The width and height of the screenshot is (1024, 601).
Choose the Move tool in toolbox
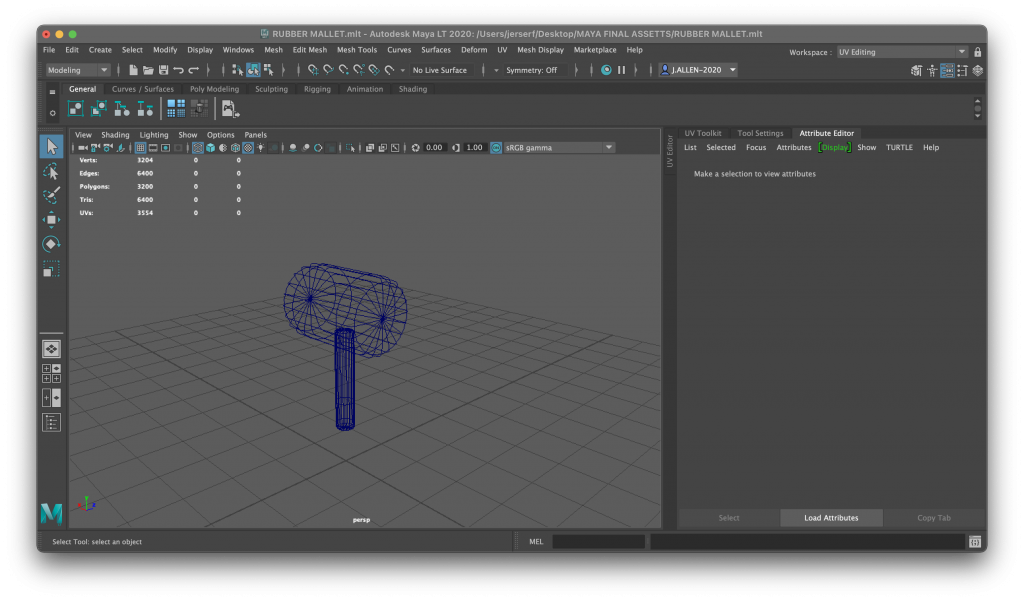click(51, 220)
